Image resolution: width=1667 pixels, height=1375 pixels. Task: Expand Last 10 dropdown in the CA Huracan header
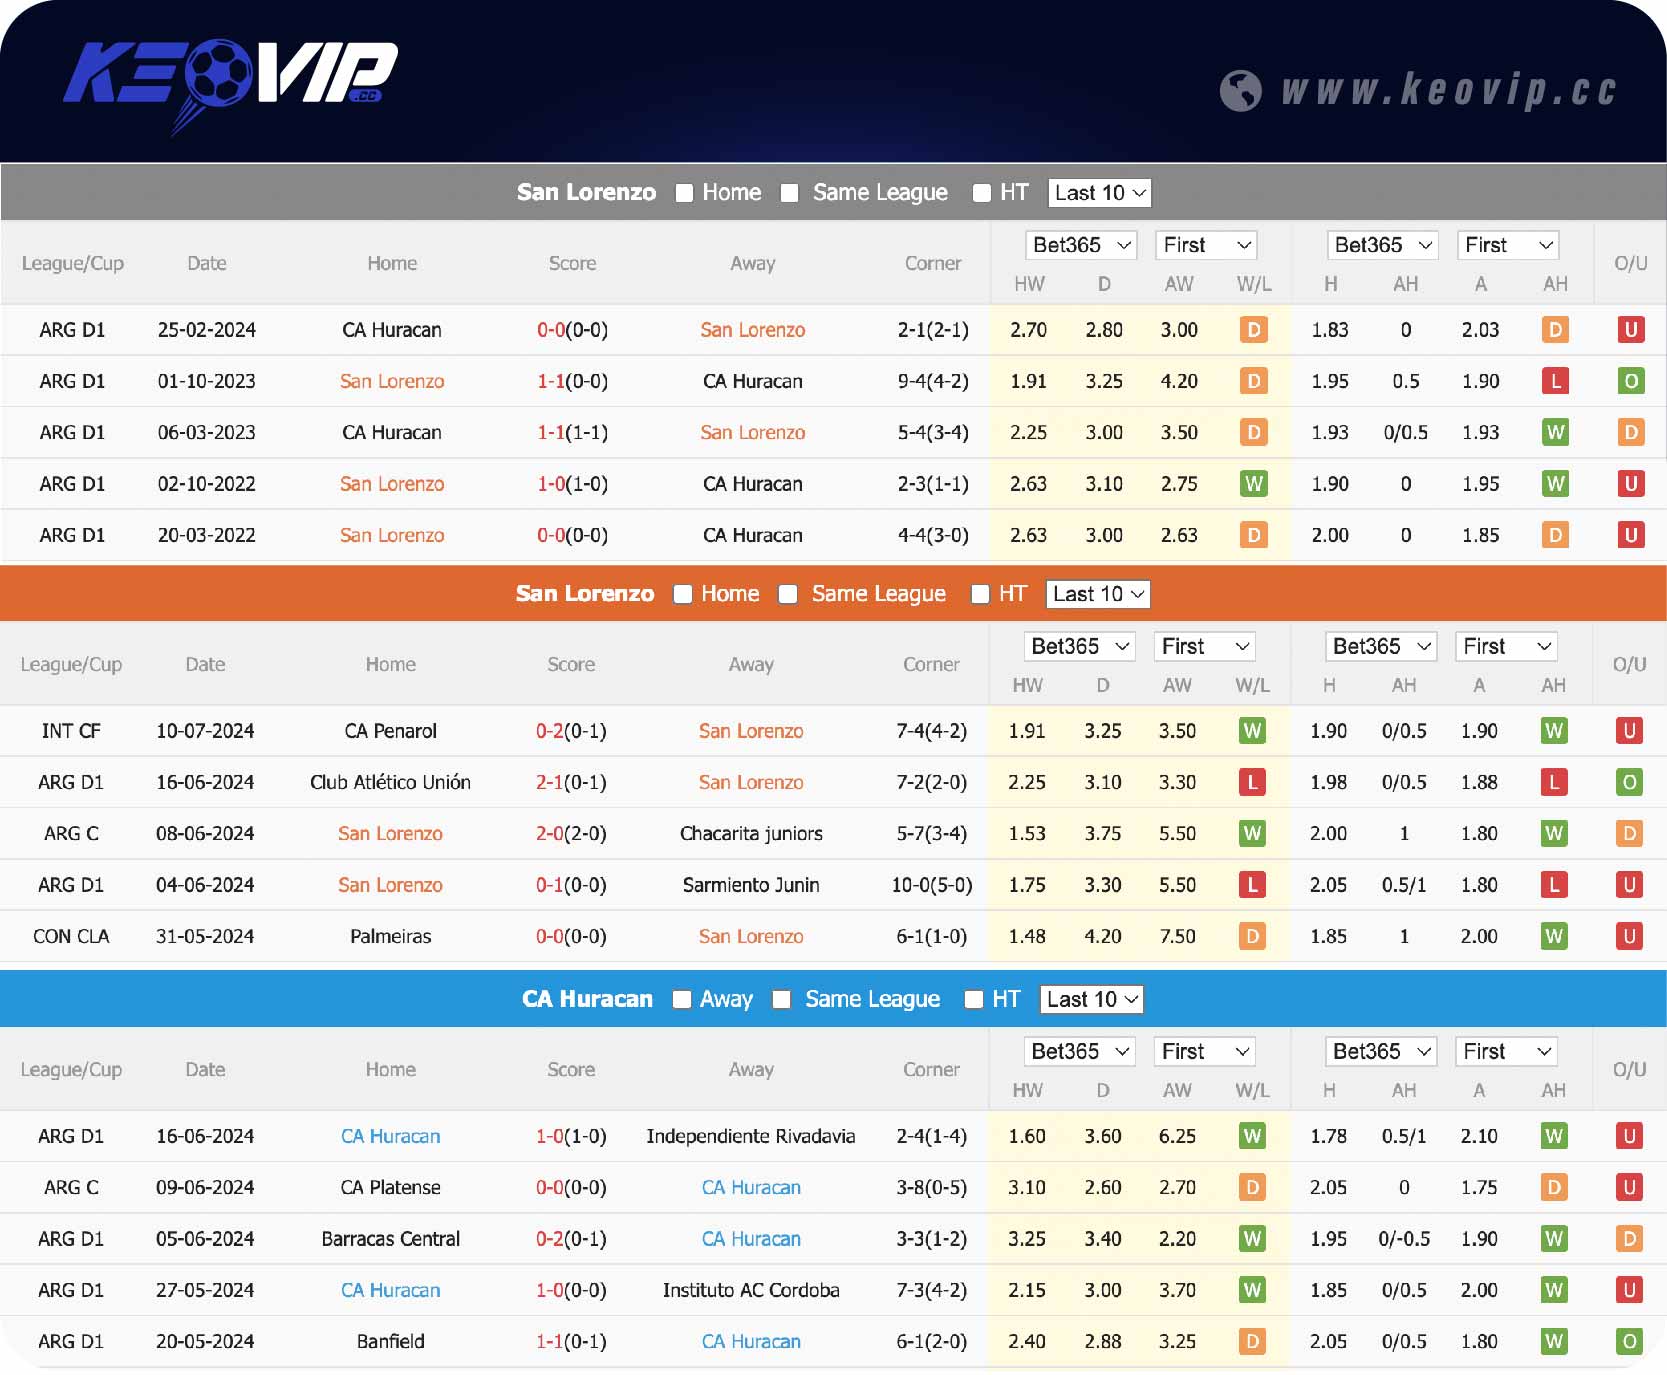pos(1091,999)
